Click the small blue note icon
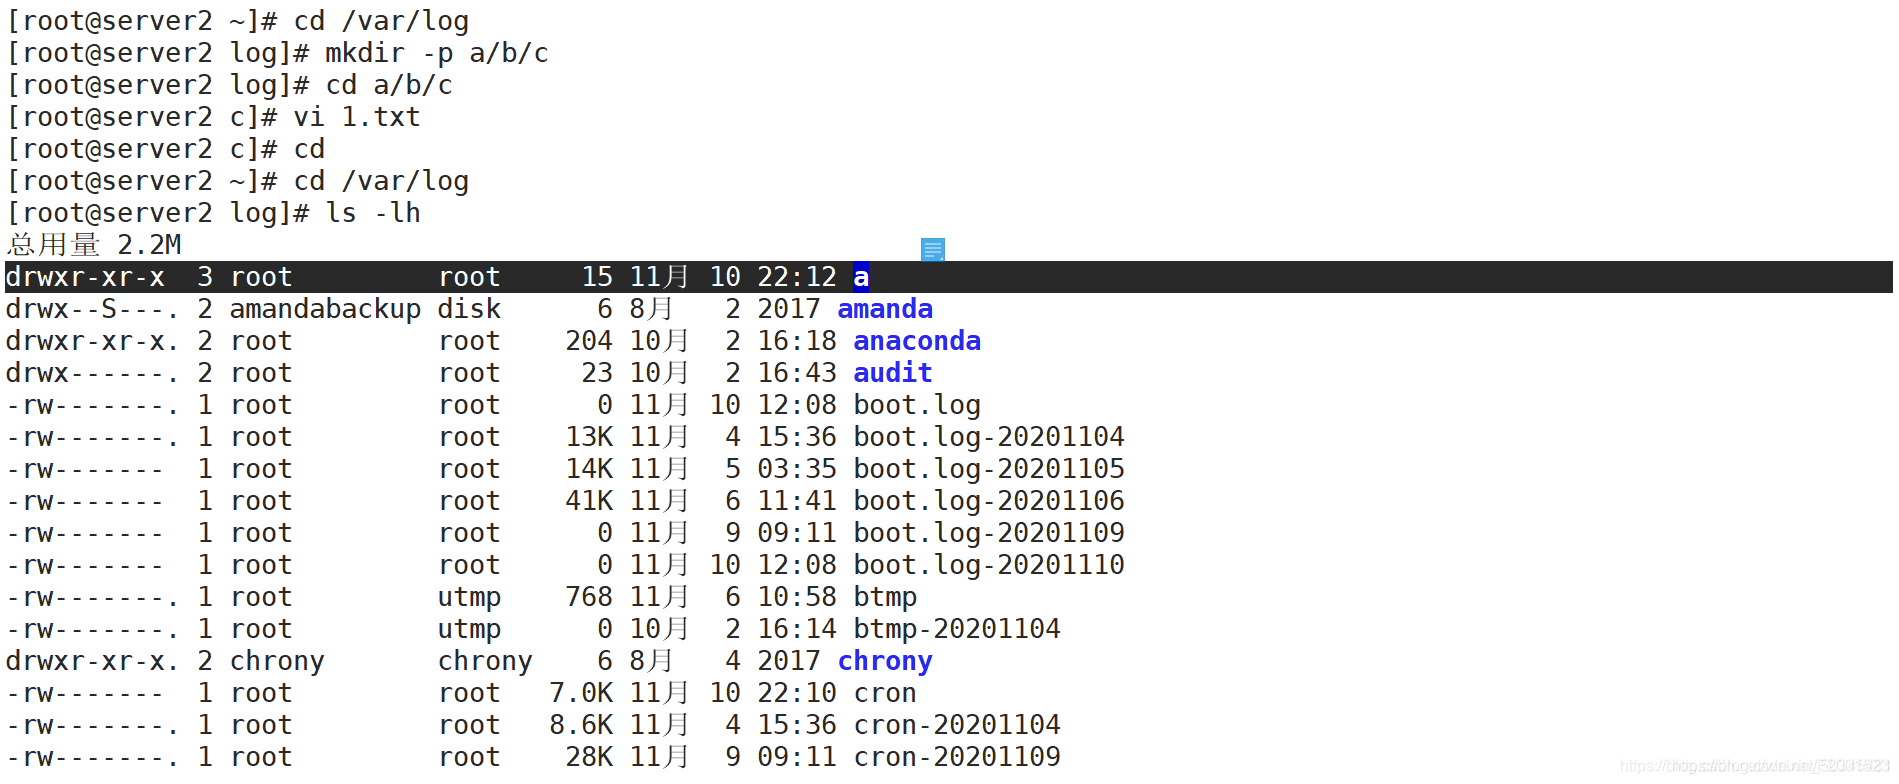The image size is (1899, 784). coord(932,249)
